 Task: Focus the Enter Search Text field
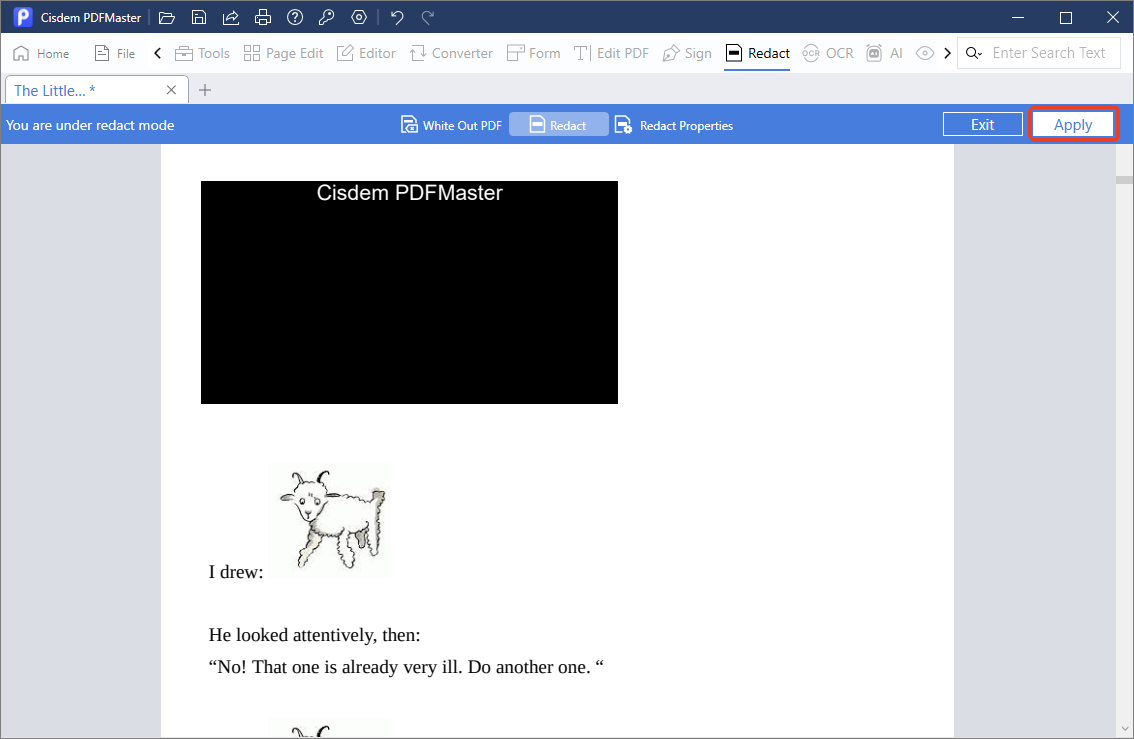[1049, 54]
